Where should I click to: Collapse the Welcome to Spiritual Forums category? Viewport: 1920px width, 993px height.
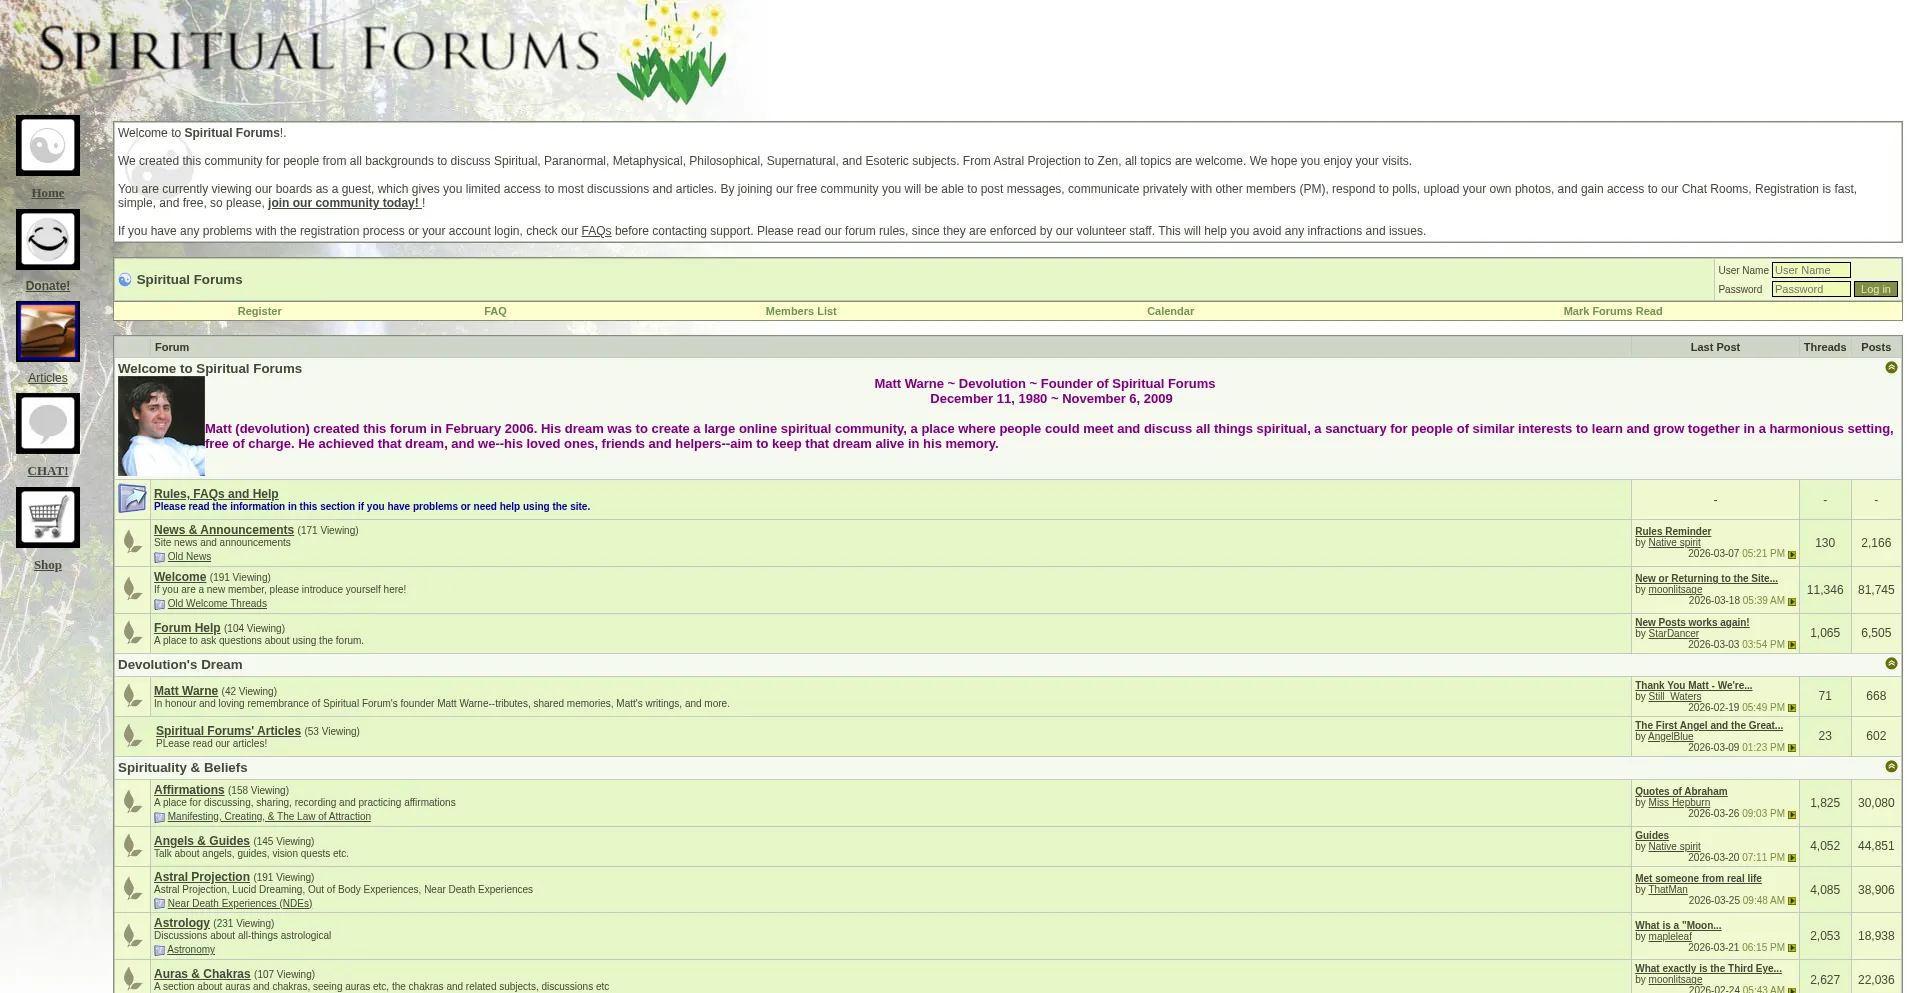click(1891, 368)
